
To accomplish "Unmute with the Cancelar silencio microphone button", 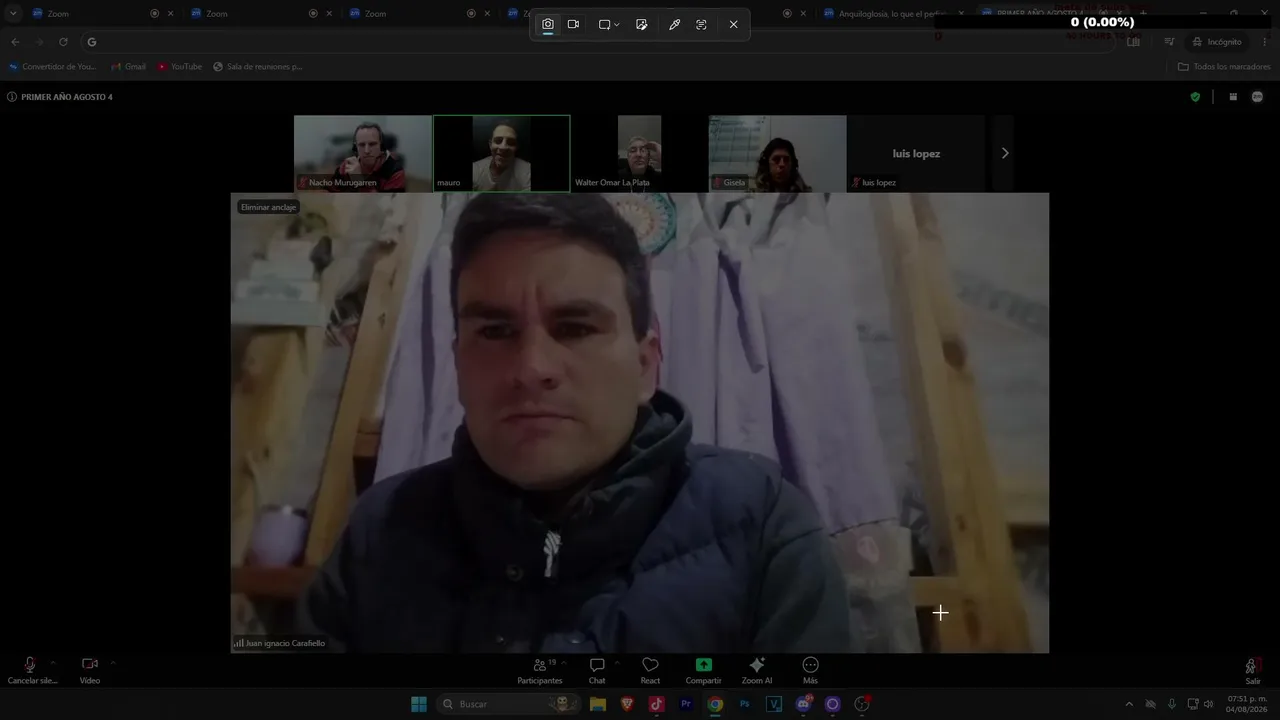I will click(x=31, y=670).
